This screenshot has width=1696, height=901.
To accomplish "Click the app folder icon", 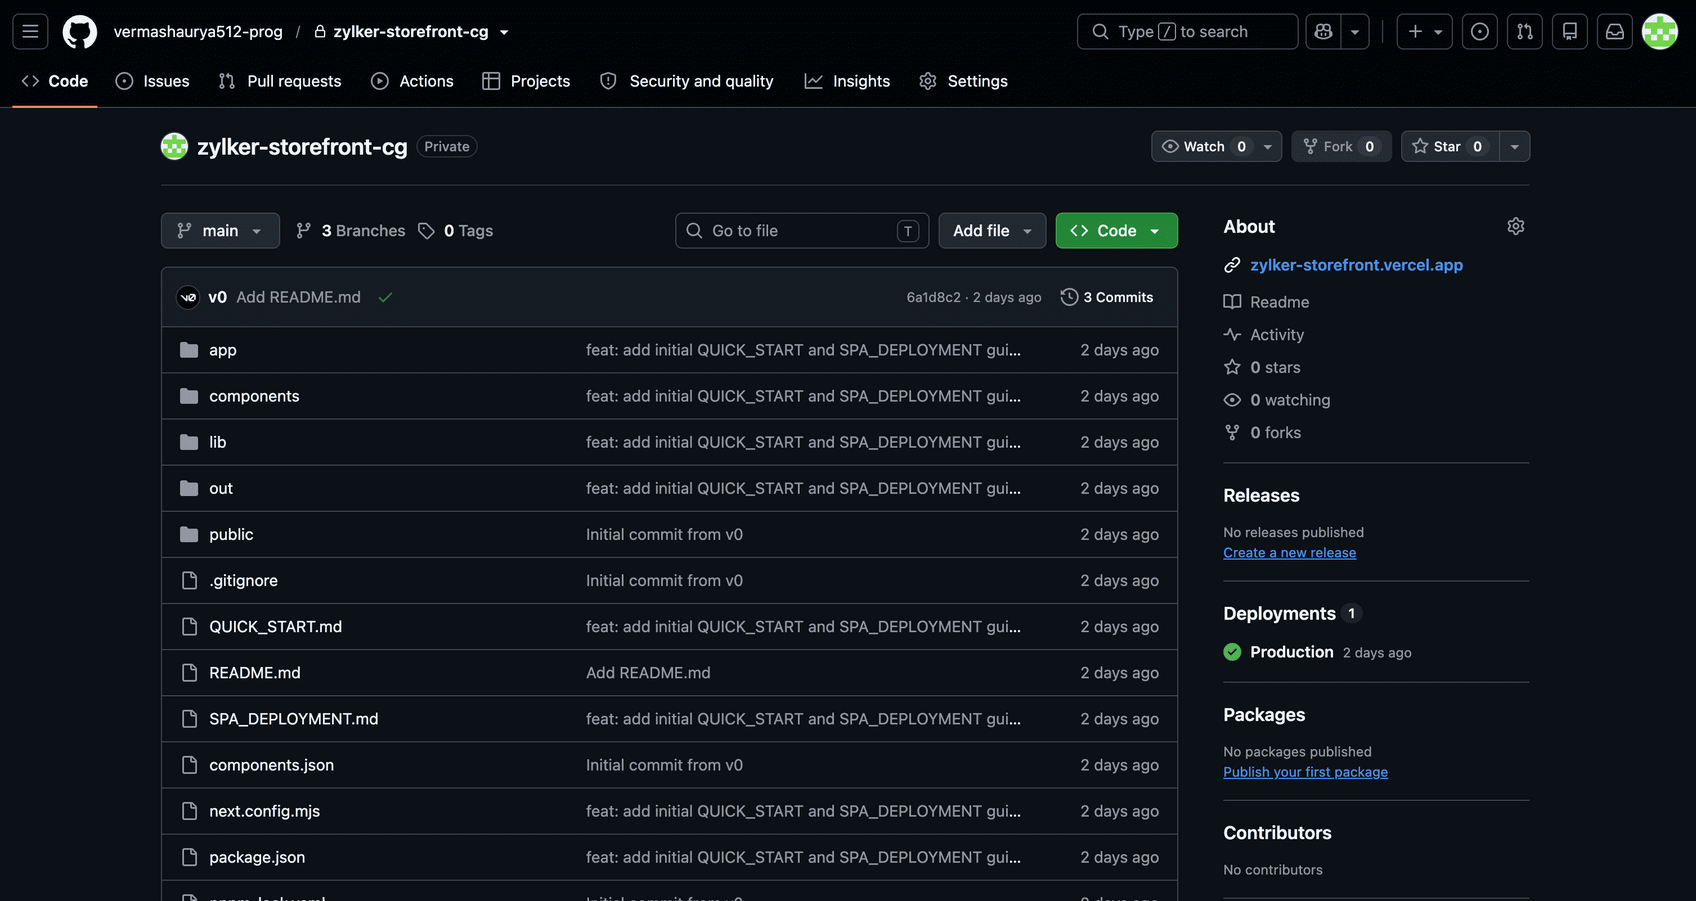I will click(x=189, y=350).
